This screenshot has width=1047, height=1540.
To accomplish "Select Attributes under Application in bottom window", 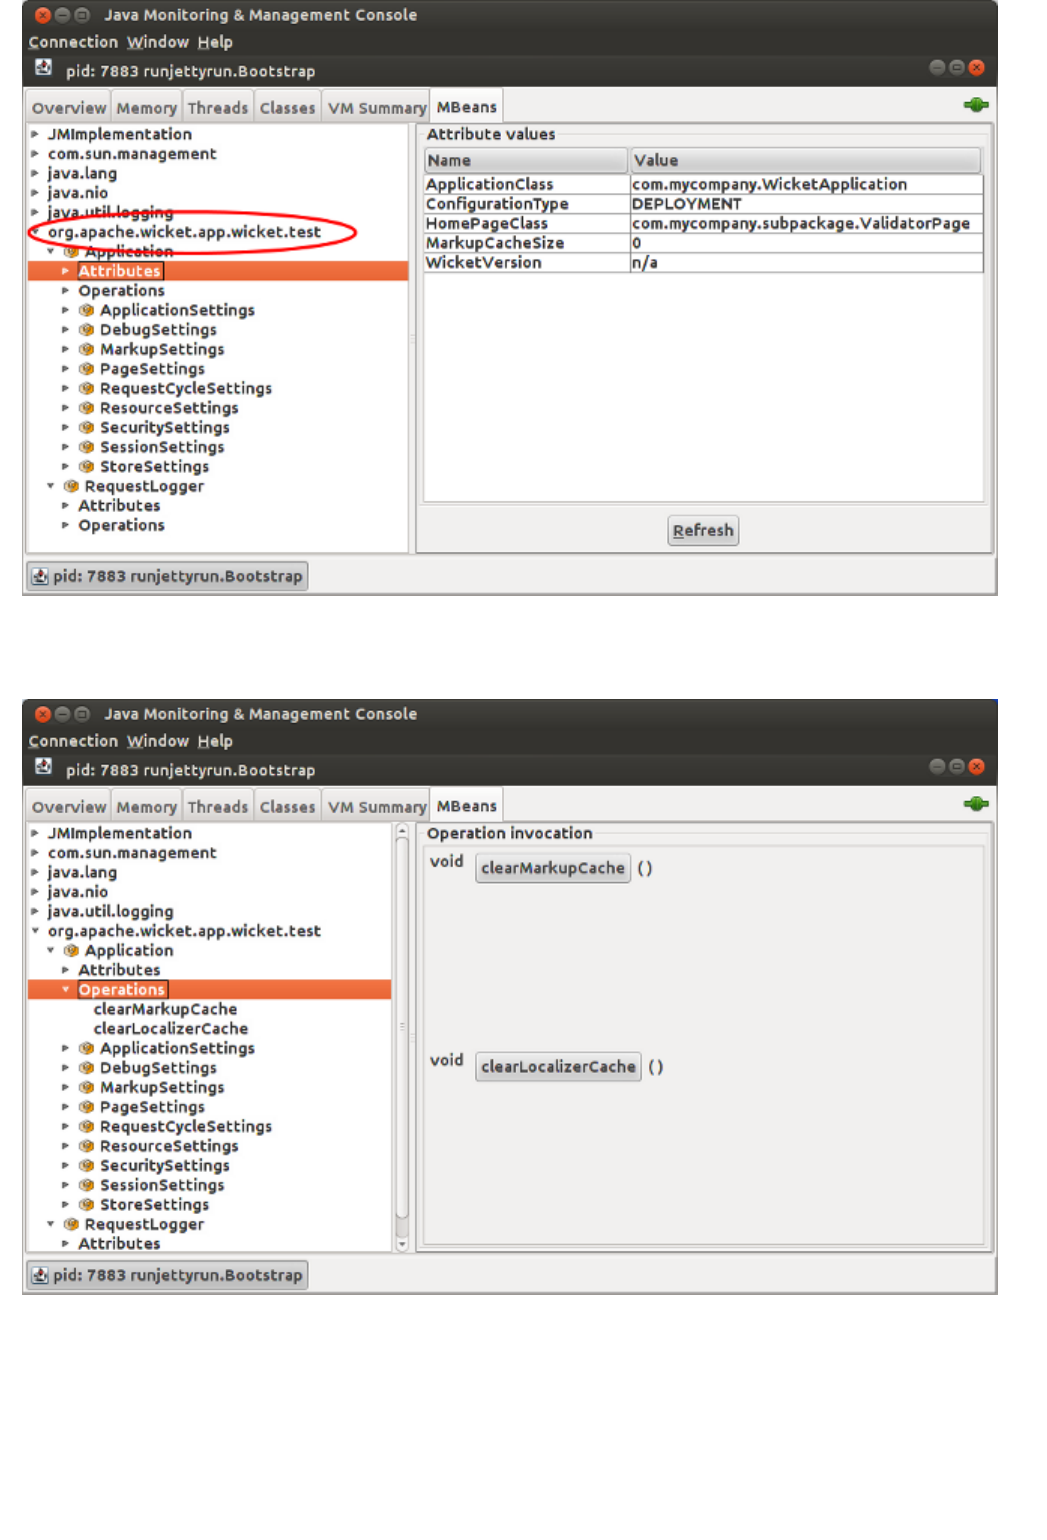I will click(119, 970).
